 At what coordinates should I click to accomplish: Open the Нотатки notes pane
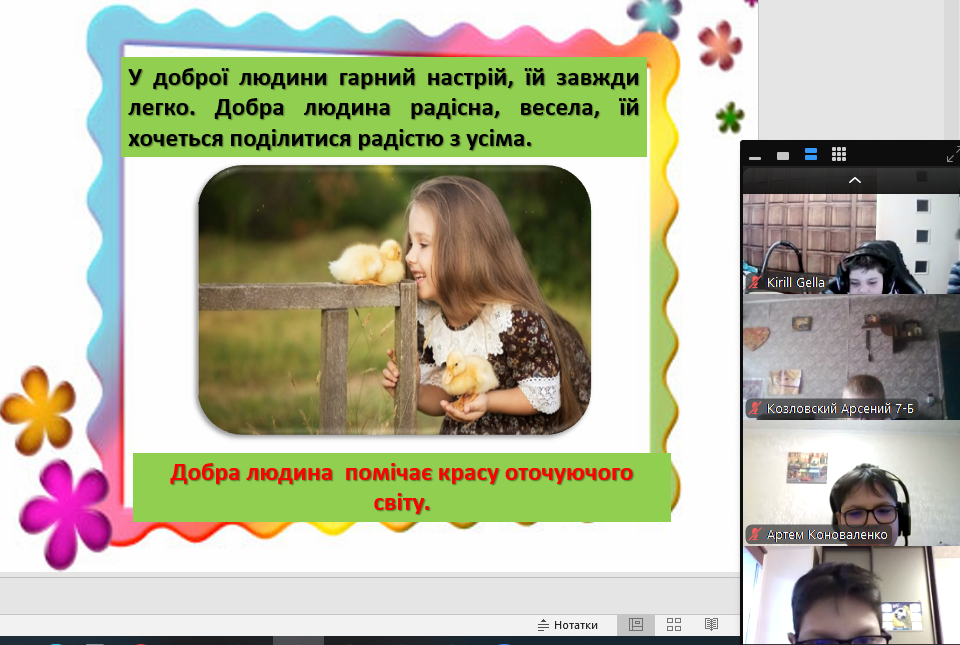[568, 625]
